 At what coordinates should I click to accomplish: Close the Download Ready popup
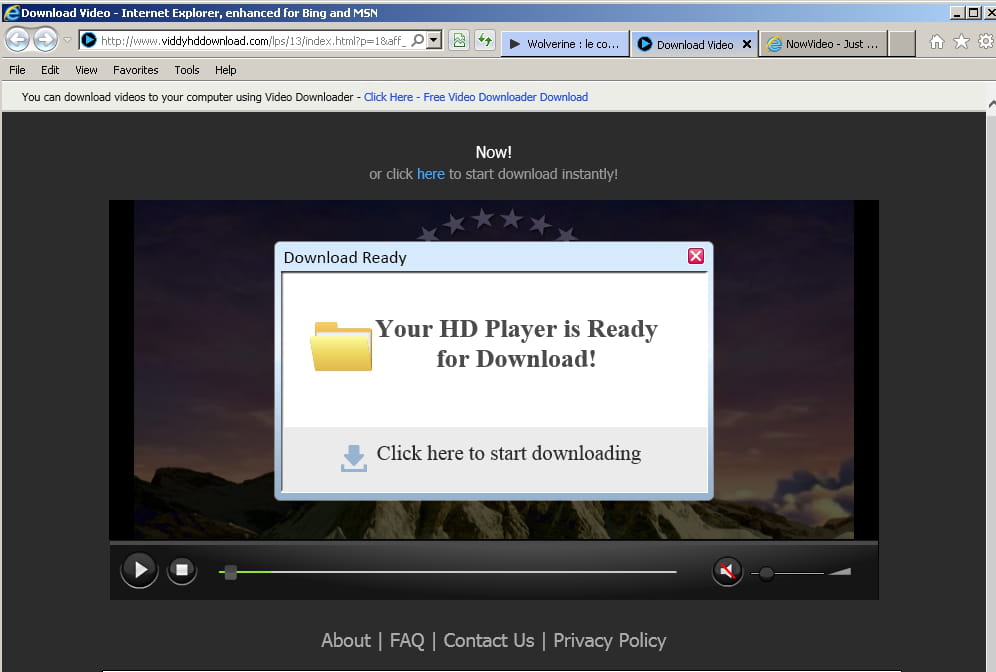point(696,256)
